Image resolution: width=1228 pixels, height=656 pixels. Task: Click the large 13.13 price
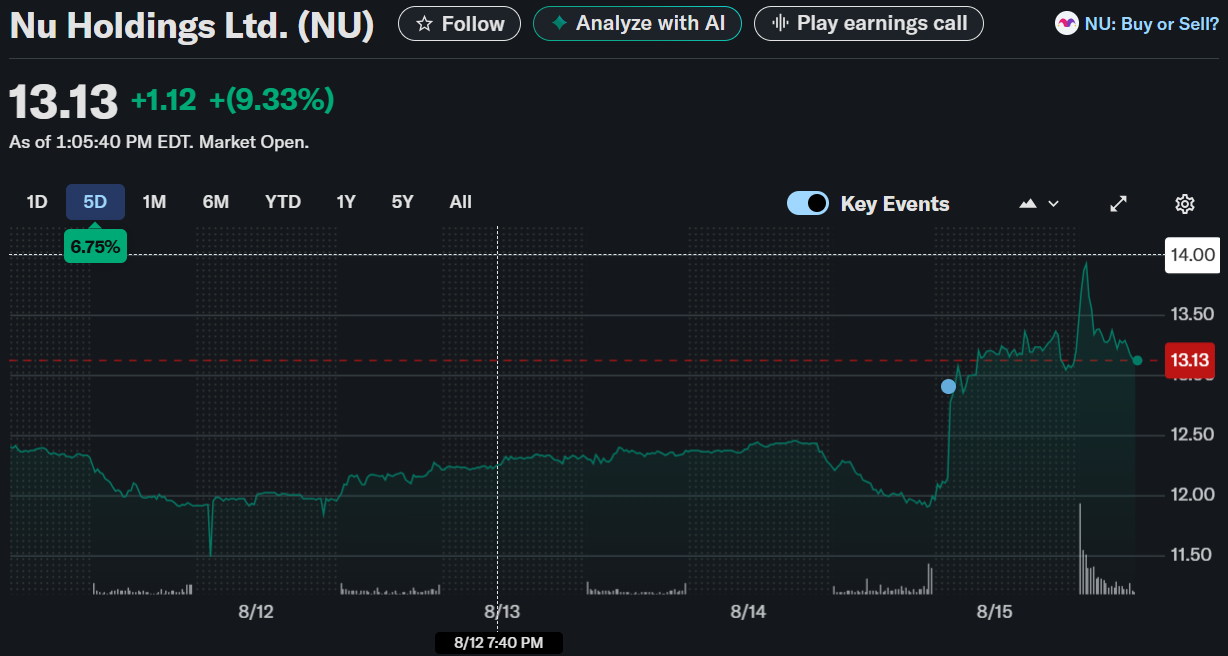(64, 102)
